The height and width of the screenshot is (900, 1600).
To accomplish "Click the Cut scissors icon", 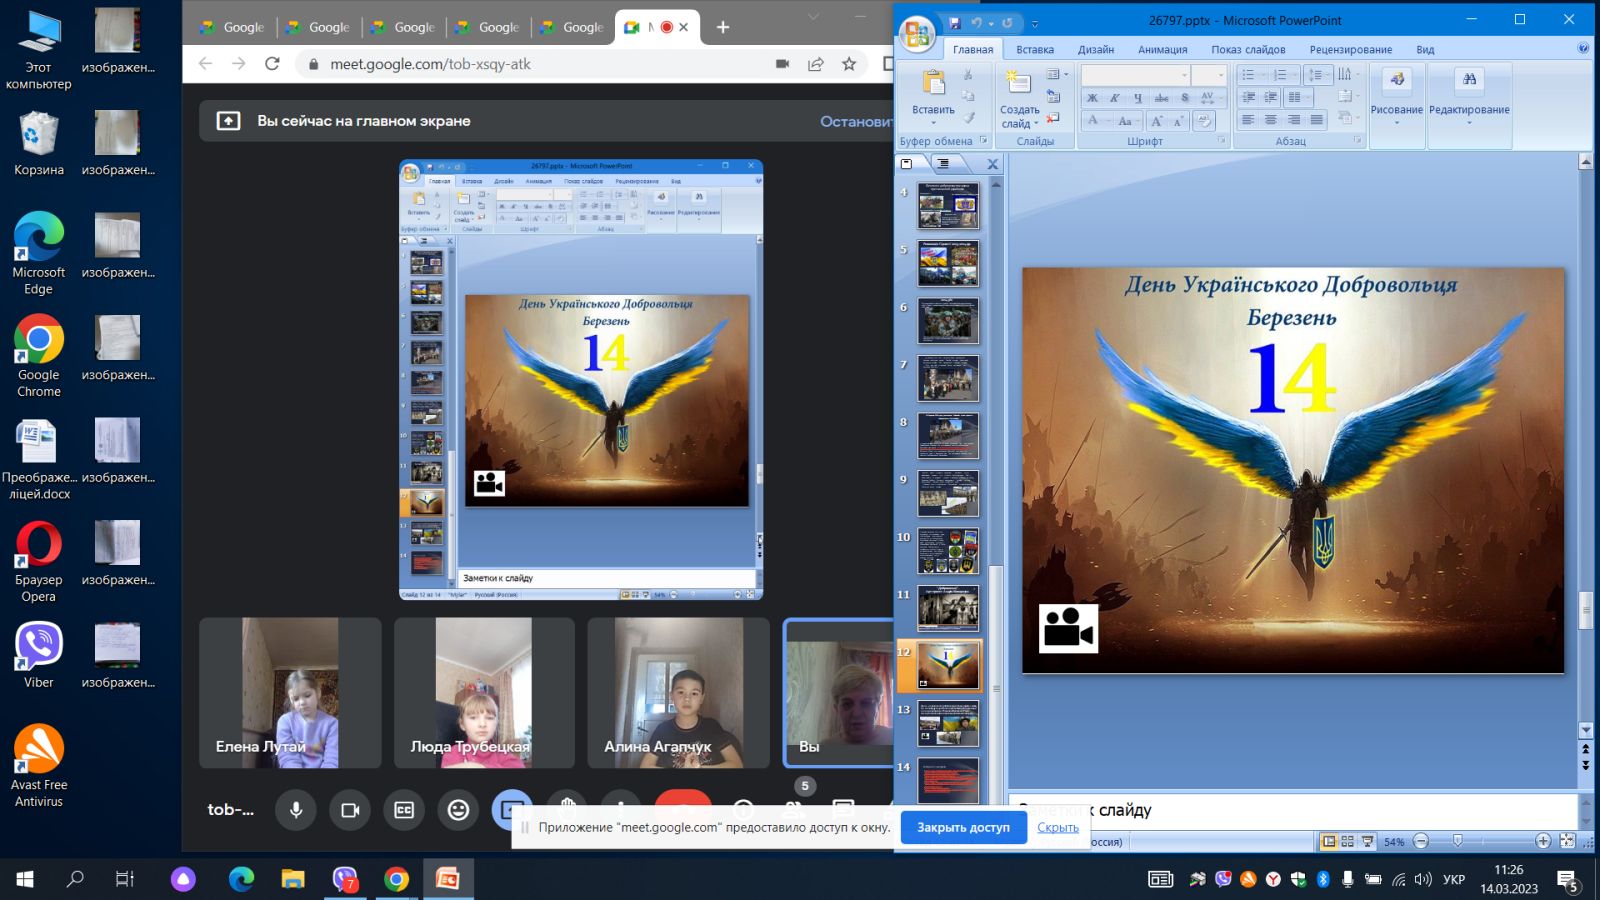I will click(968, 74).
